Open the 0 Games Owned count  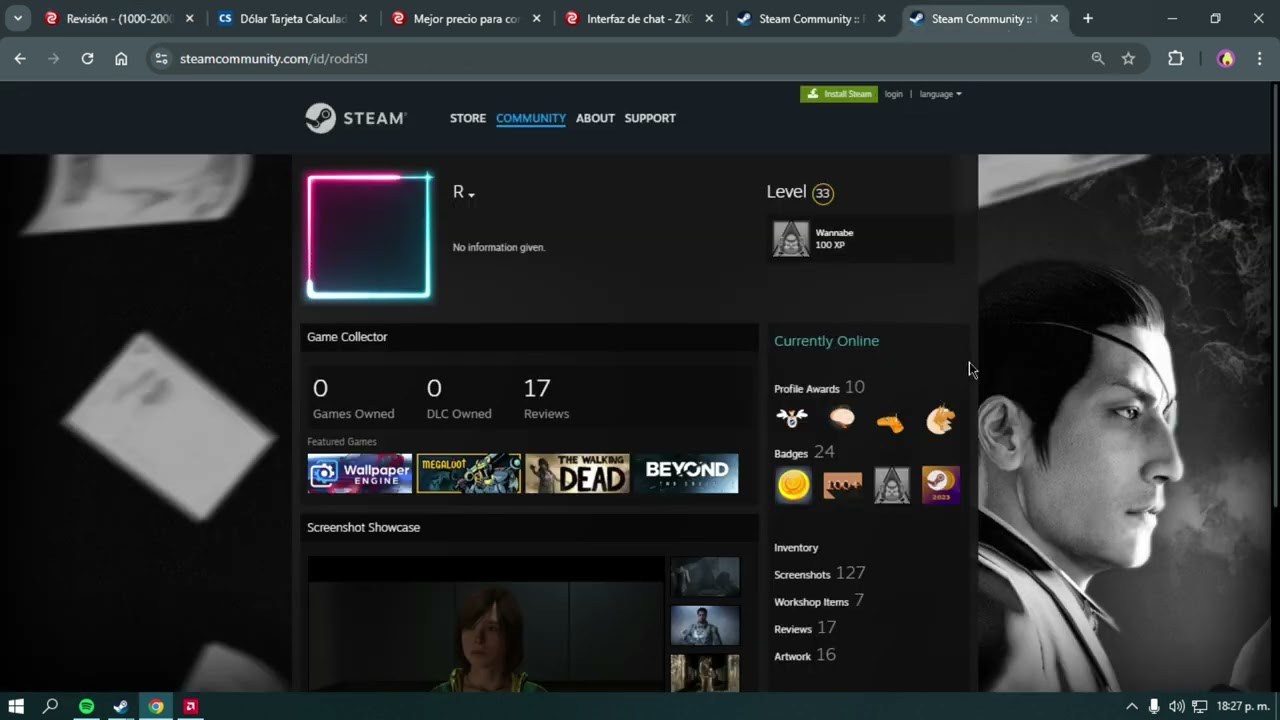pos(353,398)
